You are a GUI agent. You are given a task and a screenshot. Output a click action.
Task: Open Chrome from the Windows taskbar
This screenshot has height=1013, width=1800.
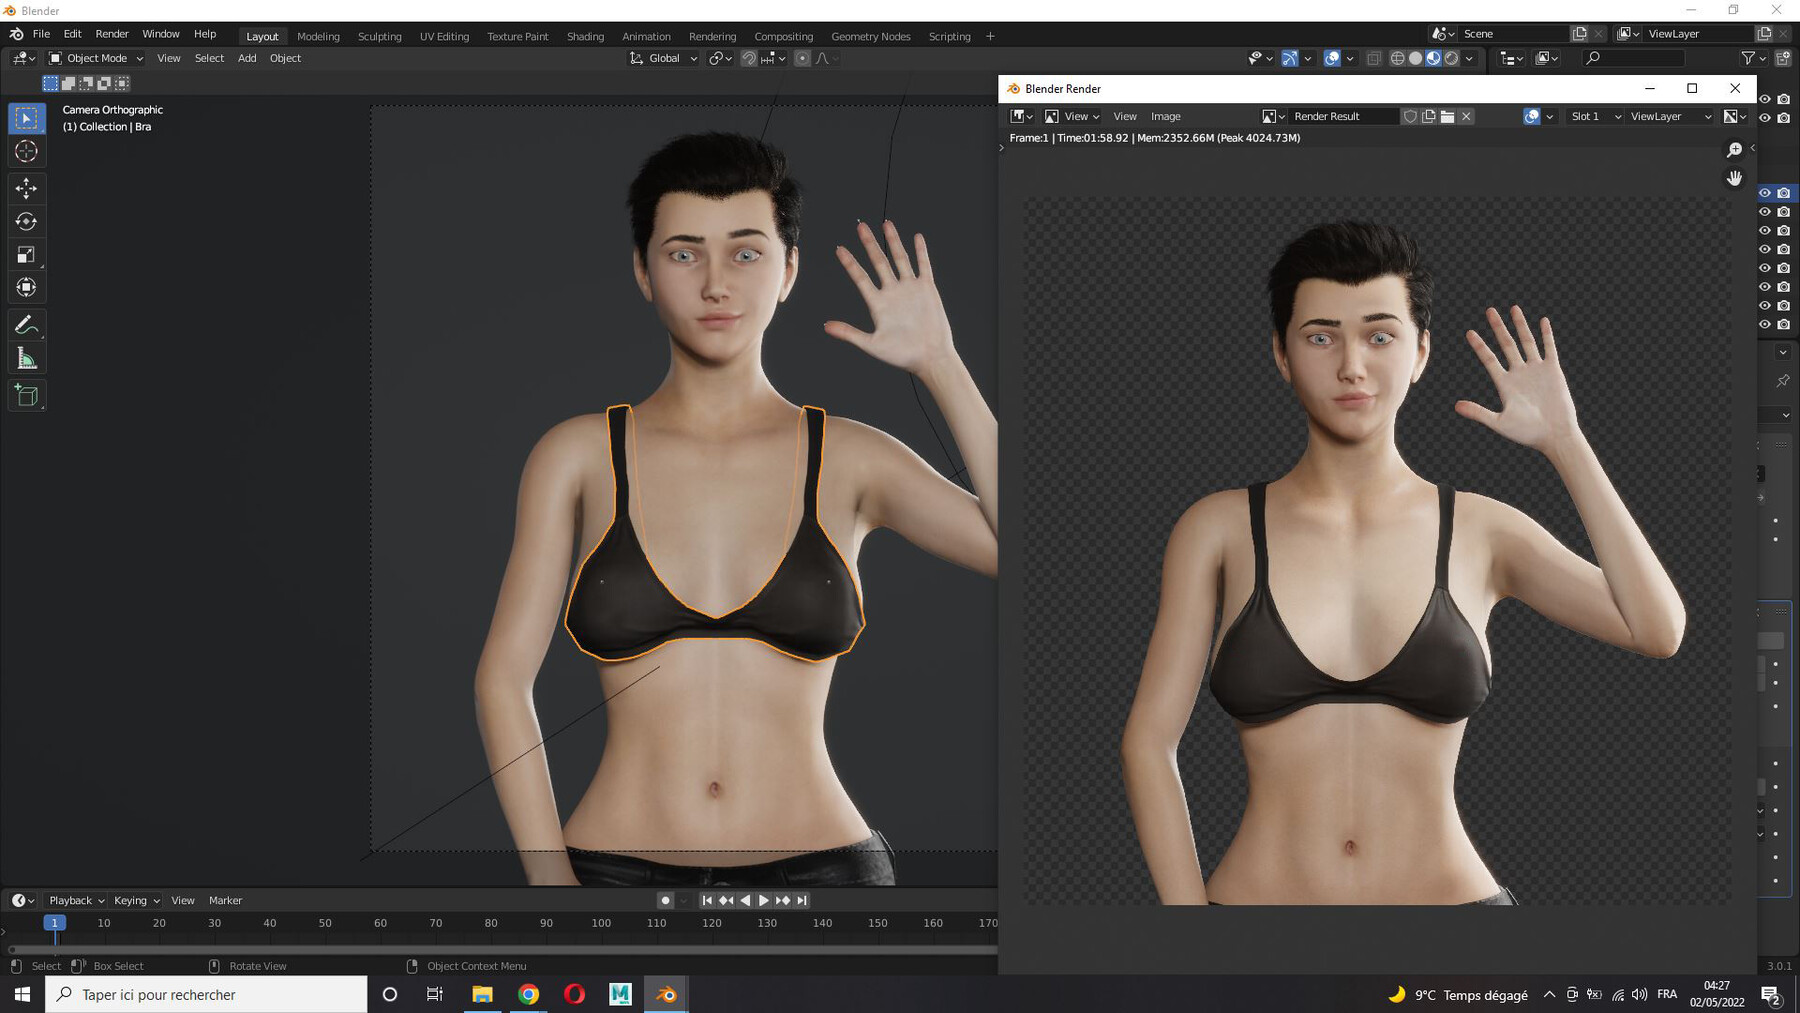[528, 994]
